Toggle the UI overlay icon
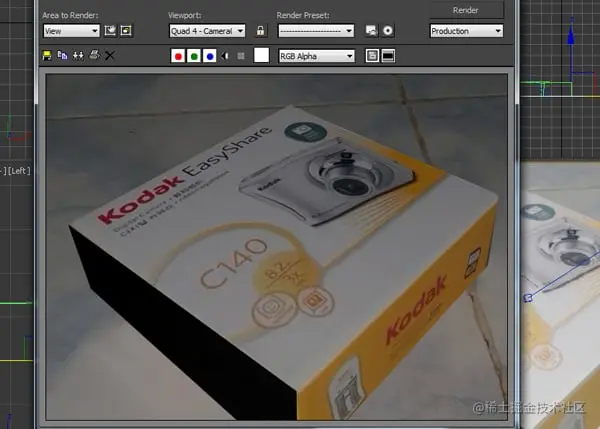Image resolution: width=600 pixels, height=429 pixels. tap(372, 56)
